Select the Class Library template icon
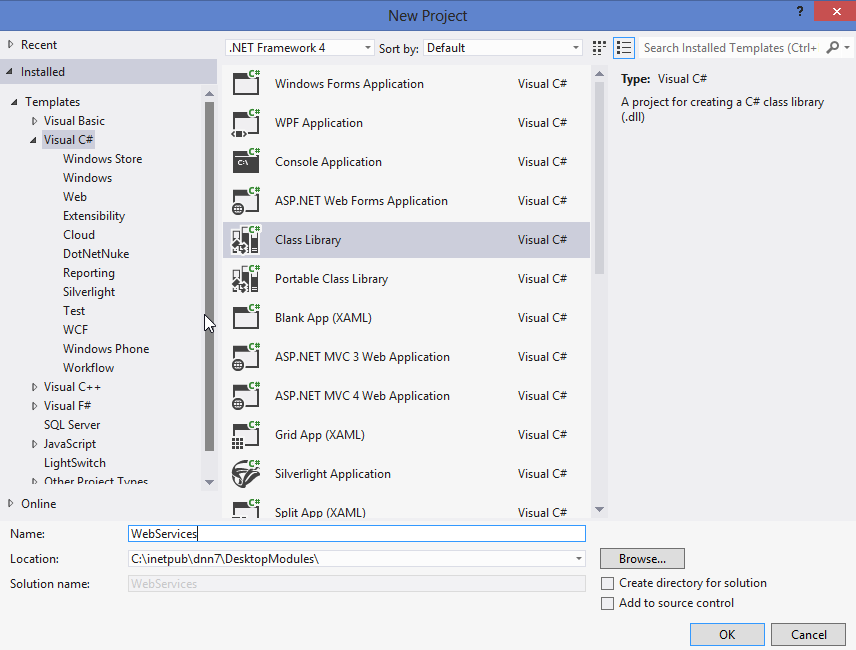 (x=246, y=240)
